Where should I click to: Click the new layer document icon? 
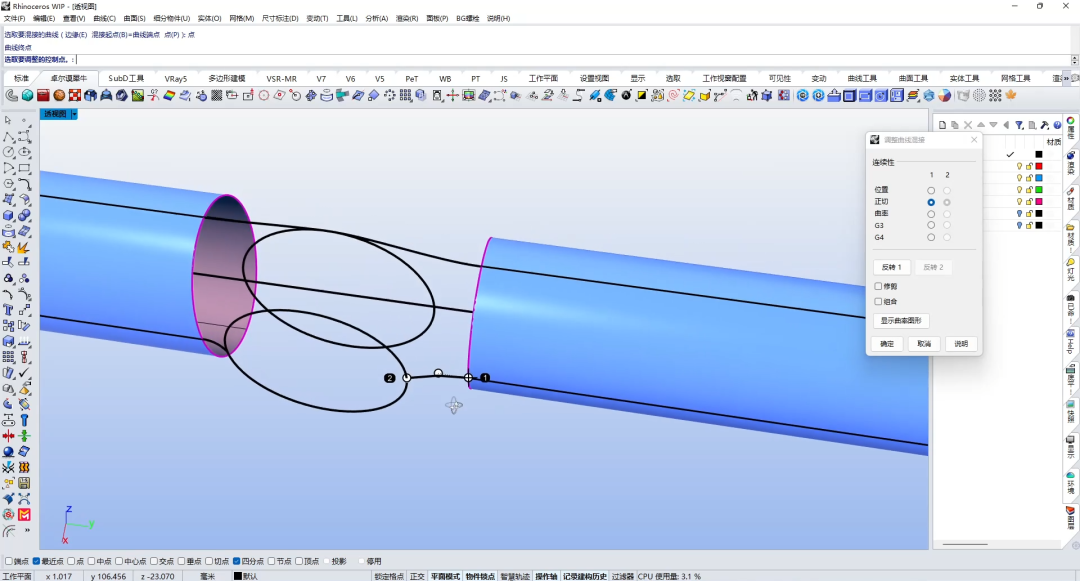click(942, 125)
